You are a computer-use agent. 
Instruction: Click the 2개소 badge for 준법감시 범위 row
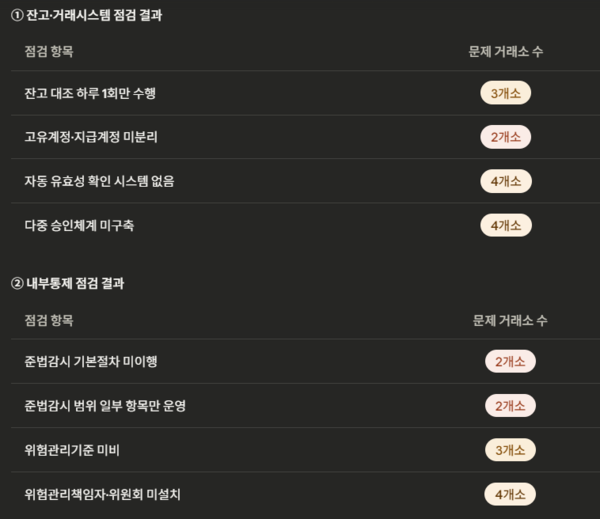510,406
